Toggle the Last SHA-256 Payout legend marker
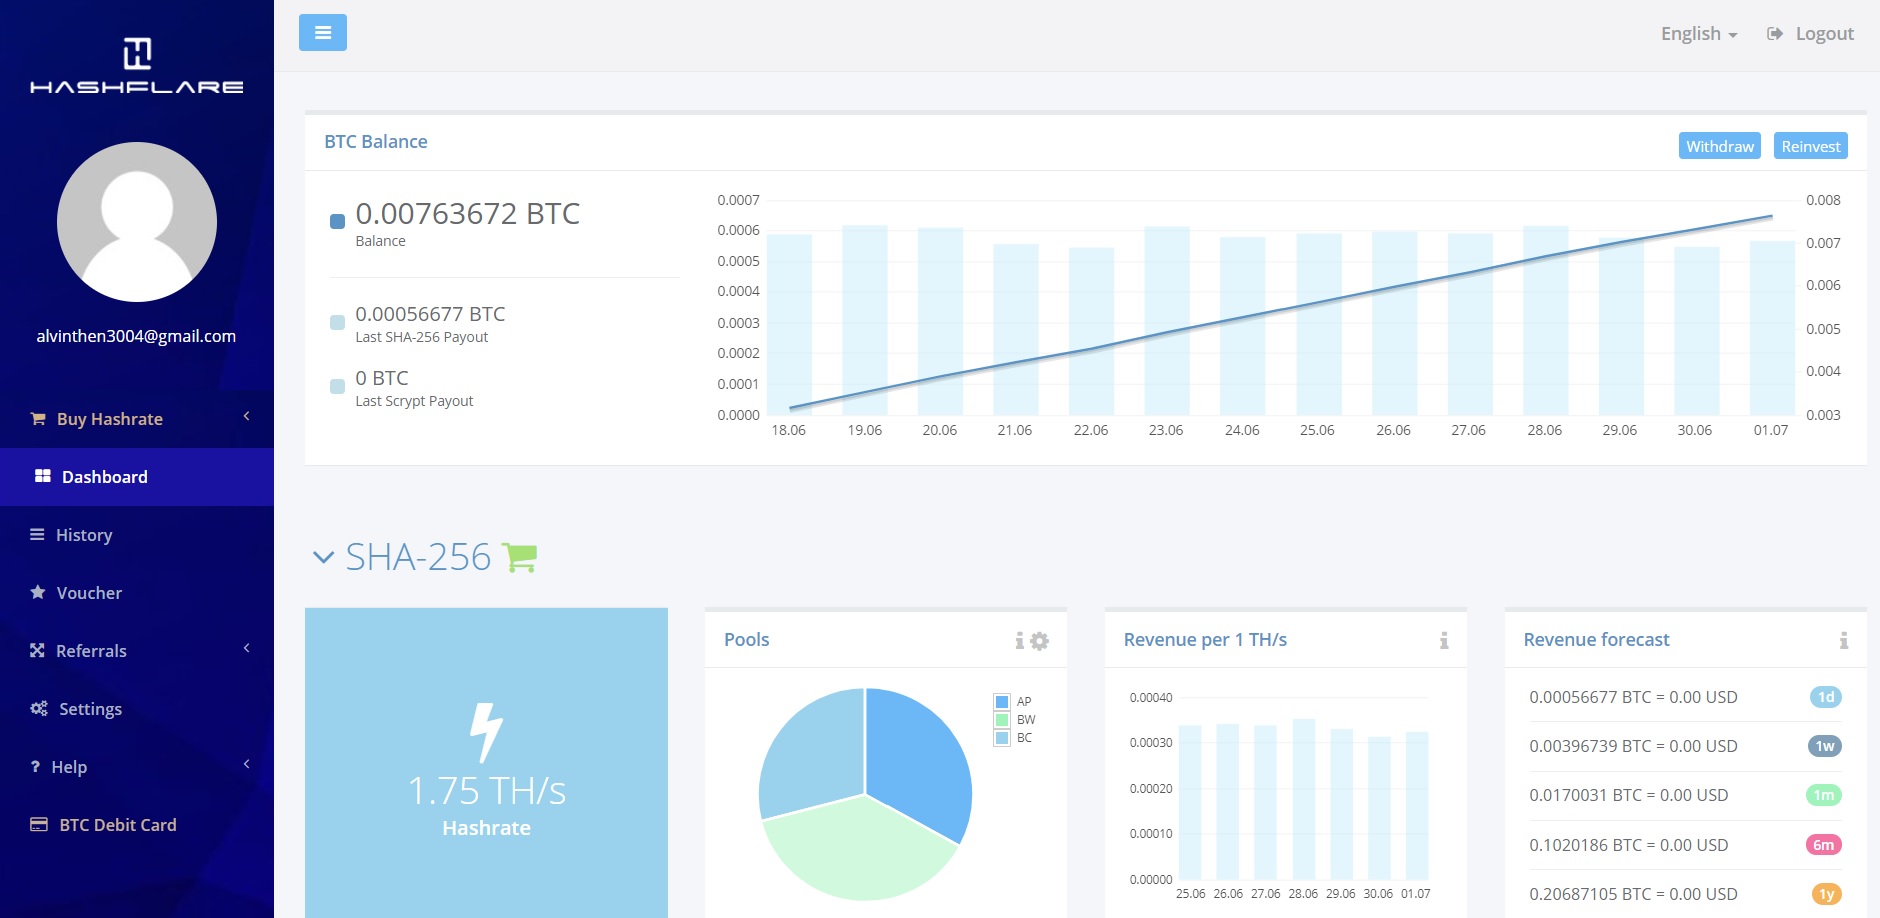Image resolution: width=1880 pixels, height=918 pixels. point(338,322)
